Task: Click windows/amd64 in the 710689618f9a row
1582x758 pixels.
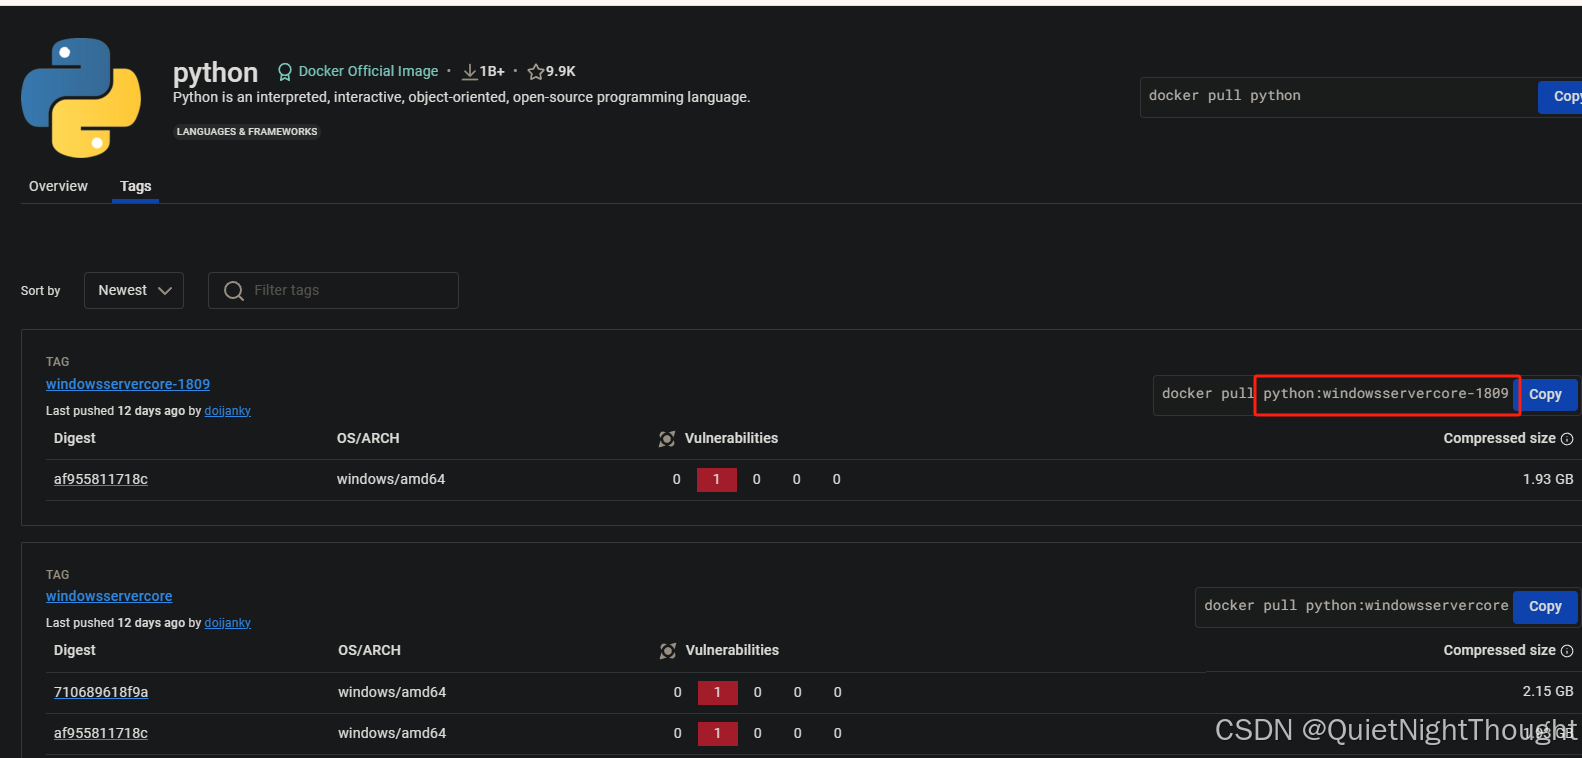Action: [392, 692]
